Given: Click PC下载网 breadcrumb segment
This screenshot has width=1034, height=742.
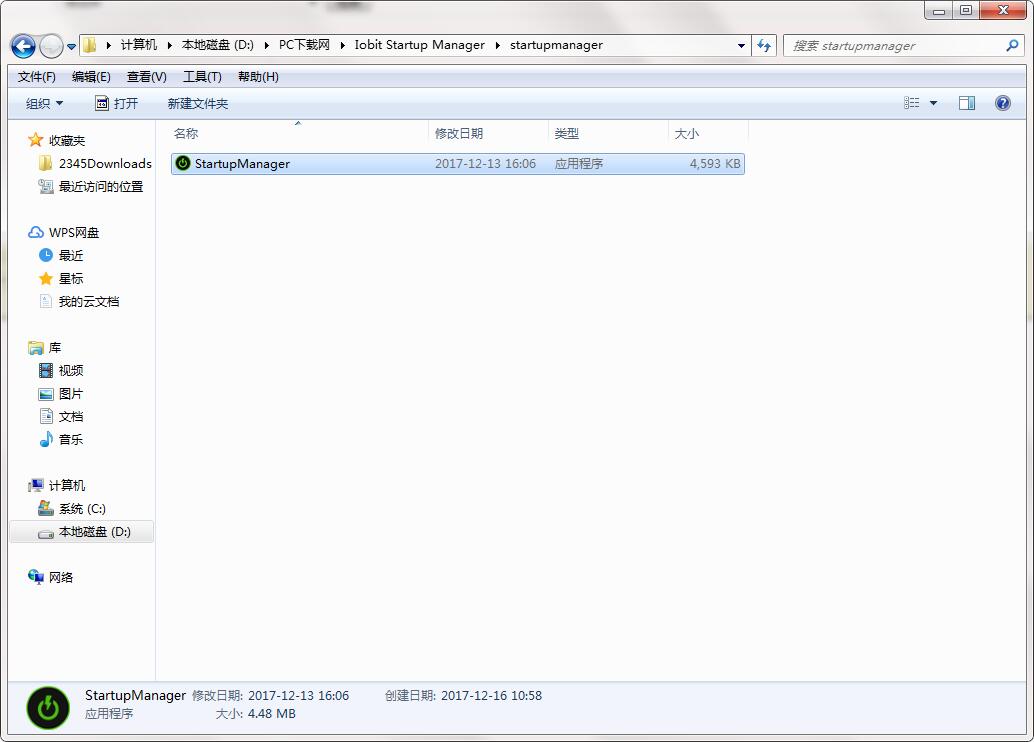Looking at the screenshot, I should click(x=304, y=45).
